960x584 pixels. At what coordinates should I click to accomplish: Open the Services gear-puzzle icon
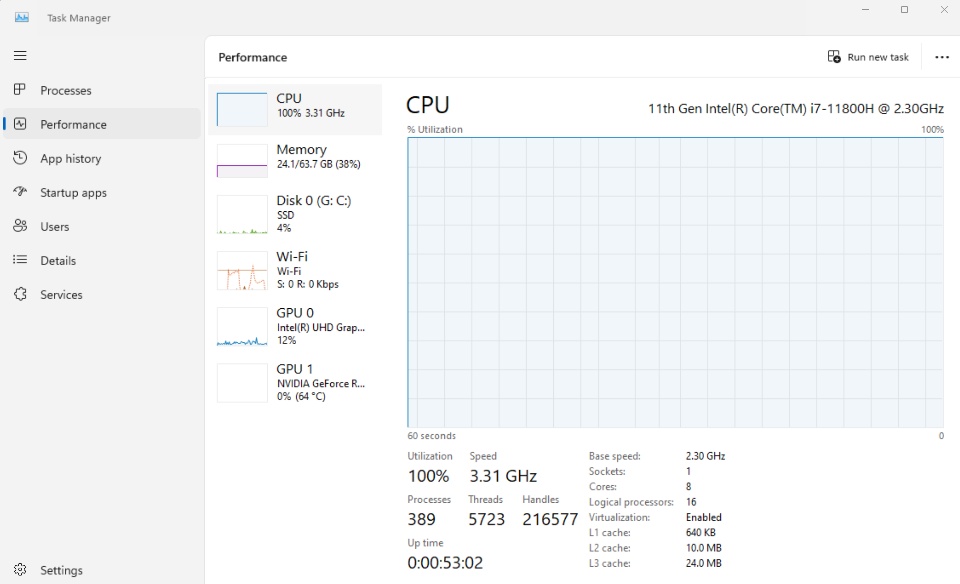[20, 294]
